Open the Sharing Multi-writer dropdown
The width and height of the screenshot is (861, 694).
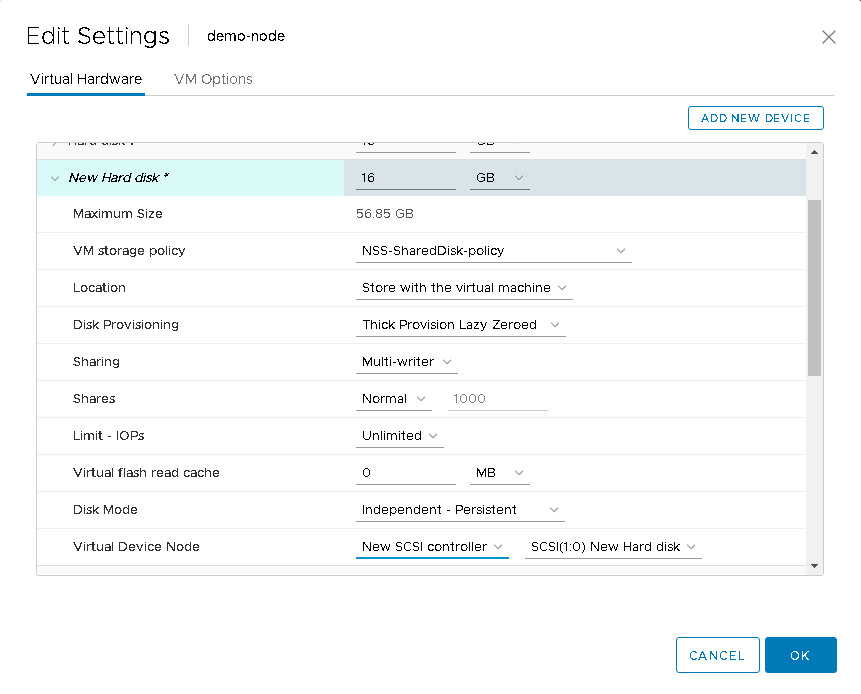tap(407, 362)
